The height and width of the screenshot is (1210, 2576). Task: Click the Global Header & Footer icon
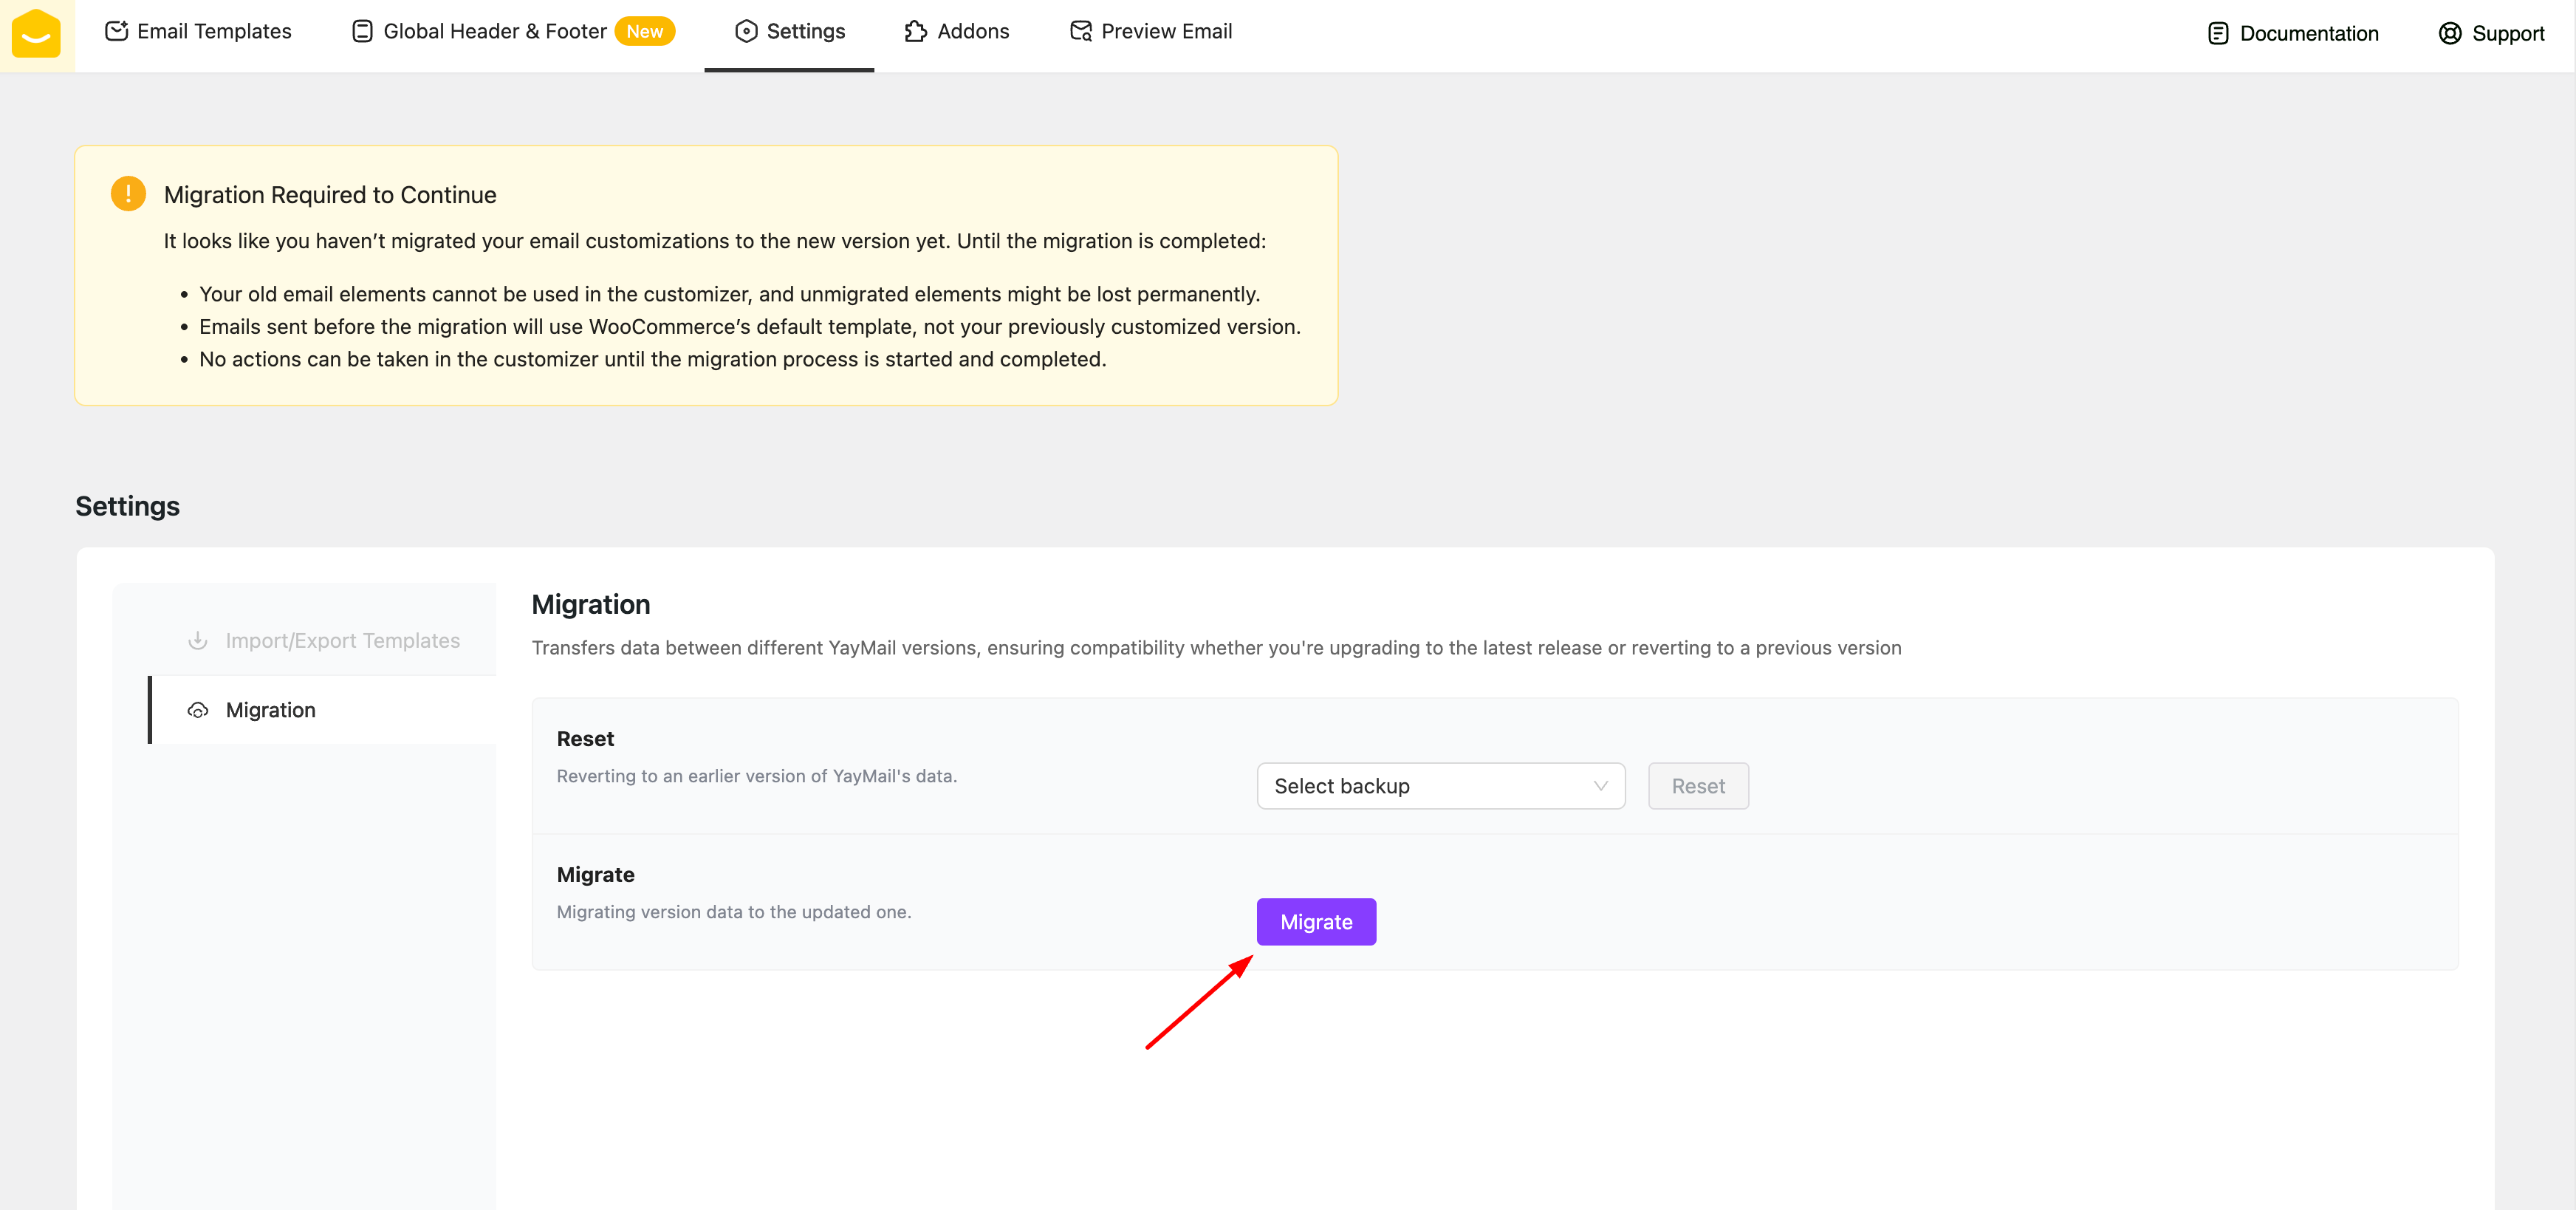tap(362, 31)
